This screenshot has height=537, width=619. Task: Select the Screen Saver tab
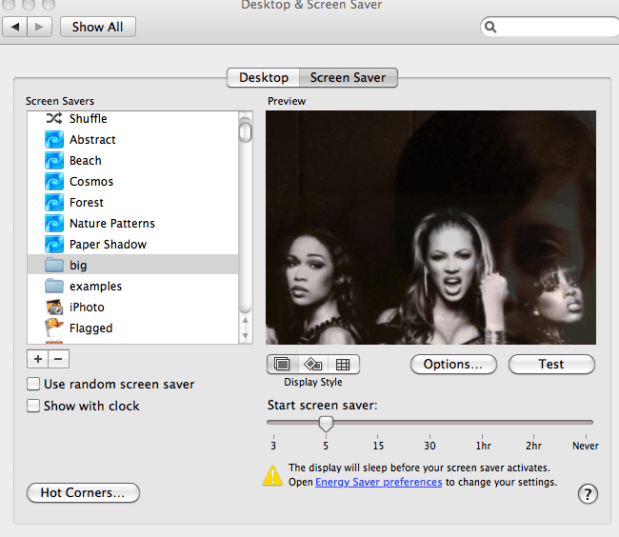[348, 77]
